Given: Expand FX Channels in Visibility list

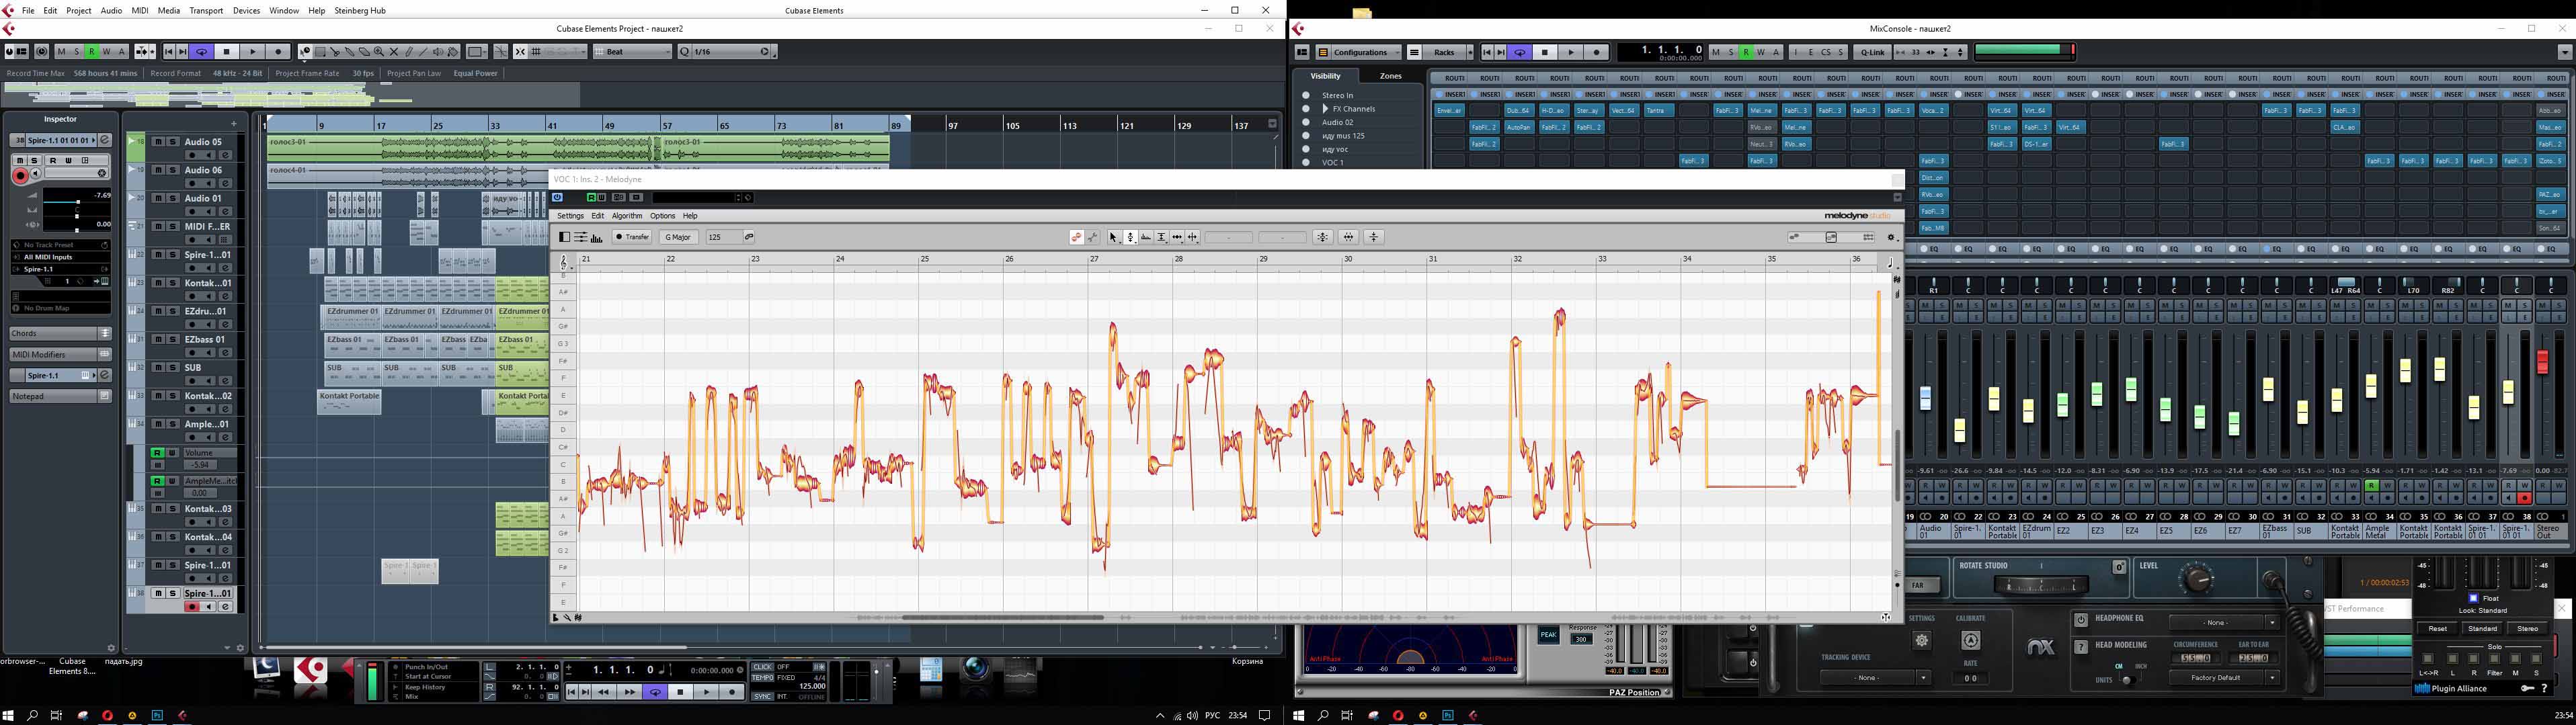Looking at the screenshot, I should [1325, 109].
